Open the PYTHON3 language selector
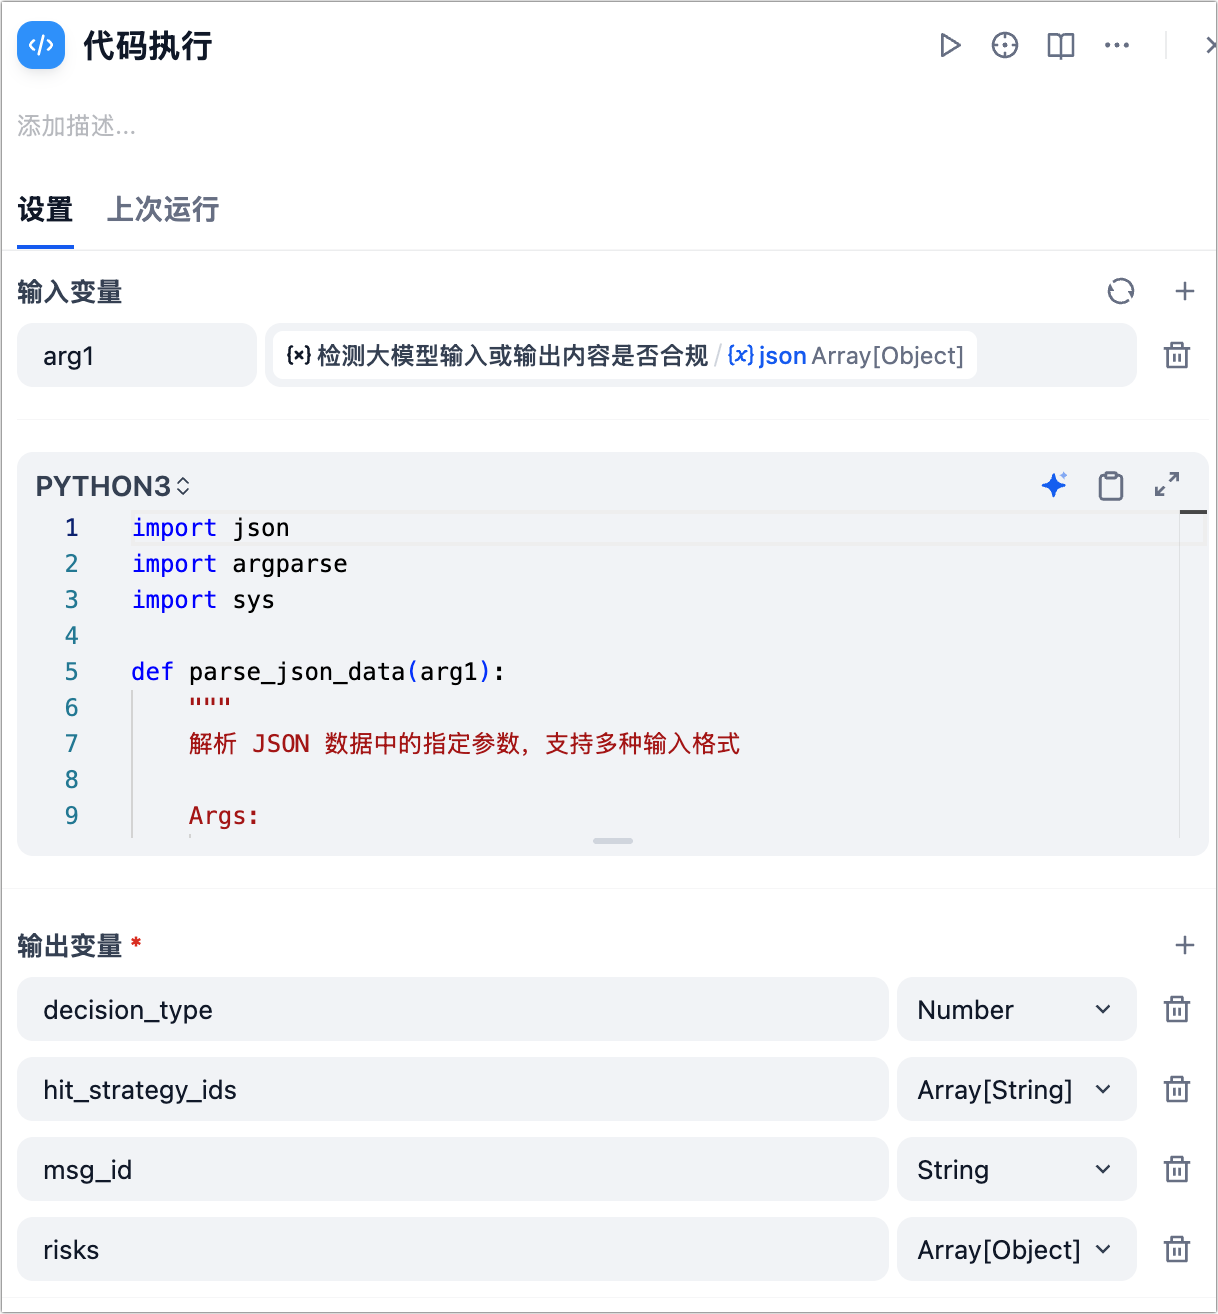Screen dimensions: 1218x1314 [x=112, y=486]
